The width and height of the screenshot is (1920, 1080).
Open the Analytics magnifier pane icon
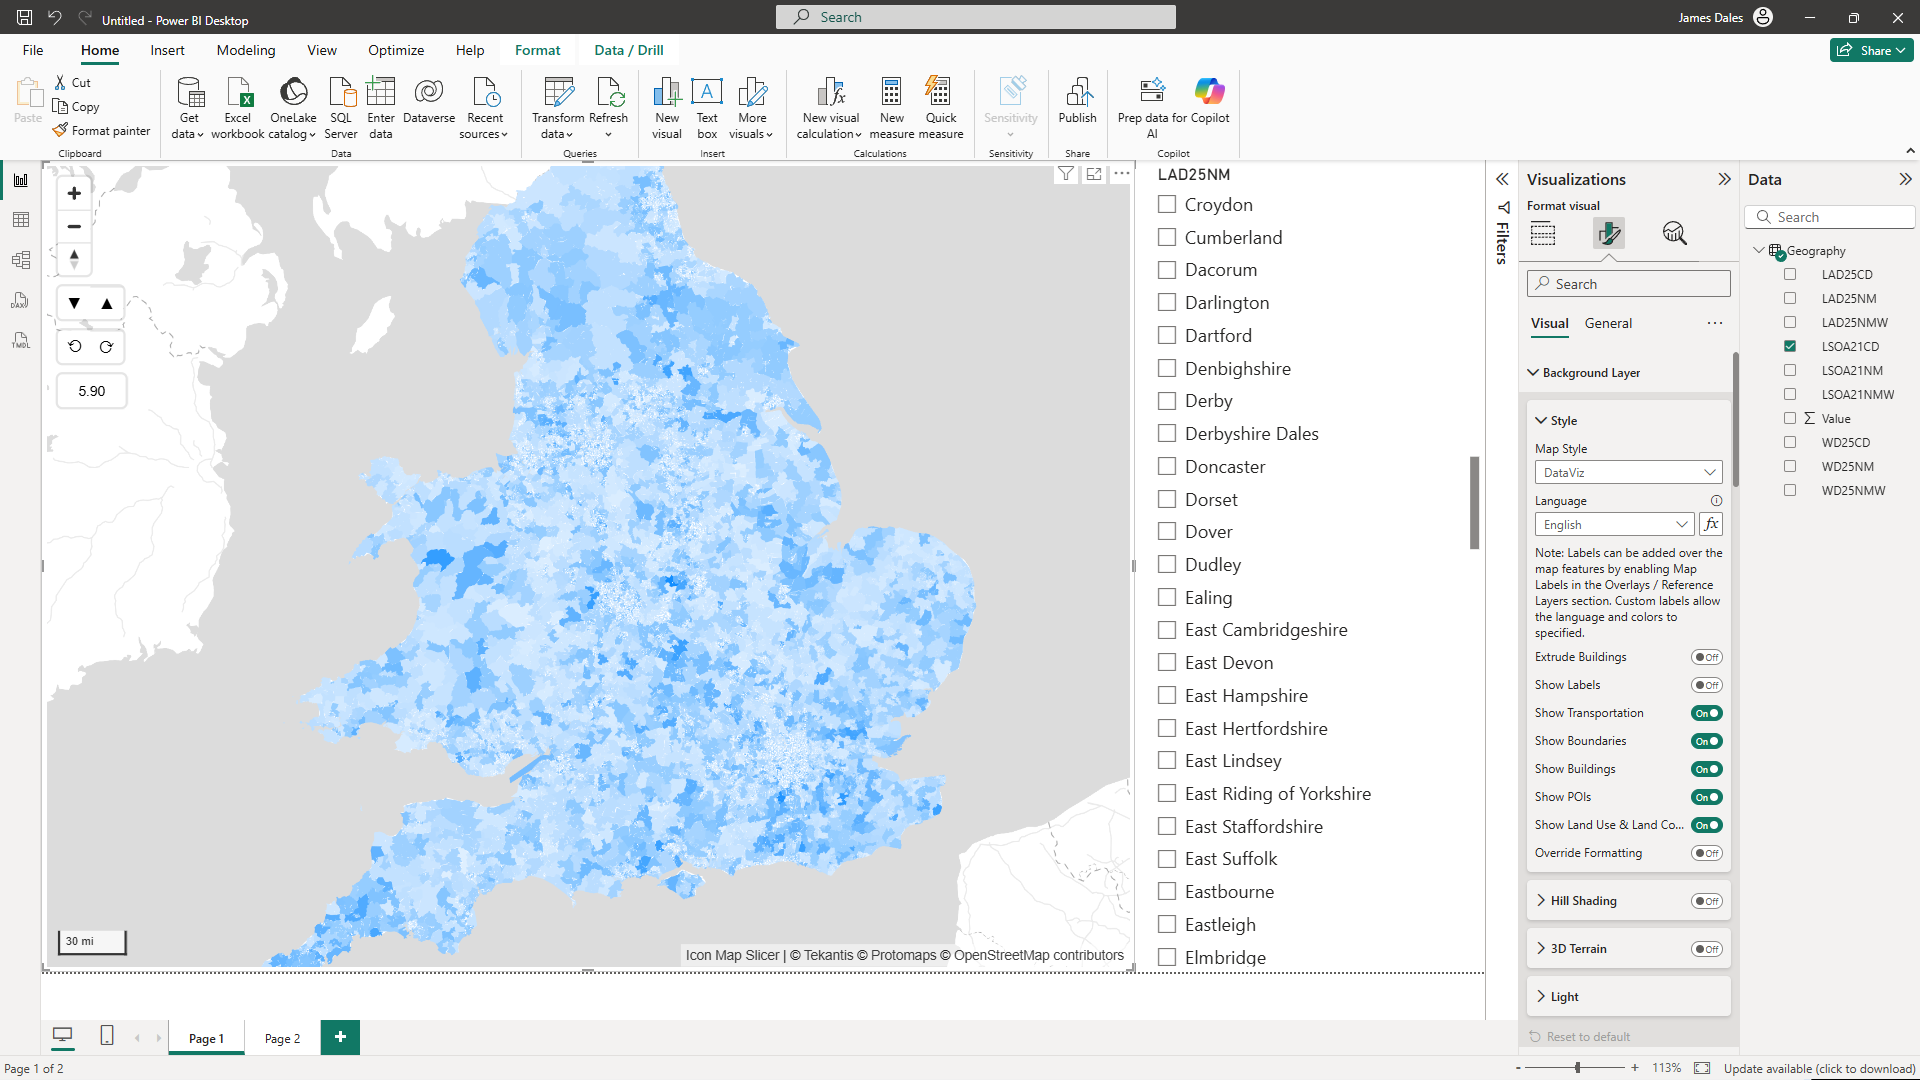pyautogui.click(x=1674, y=234)
